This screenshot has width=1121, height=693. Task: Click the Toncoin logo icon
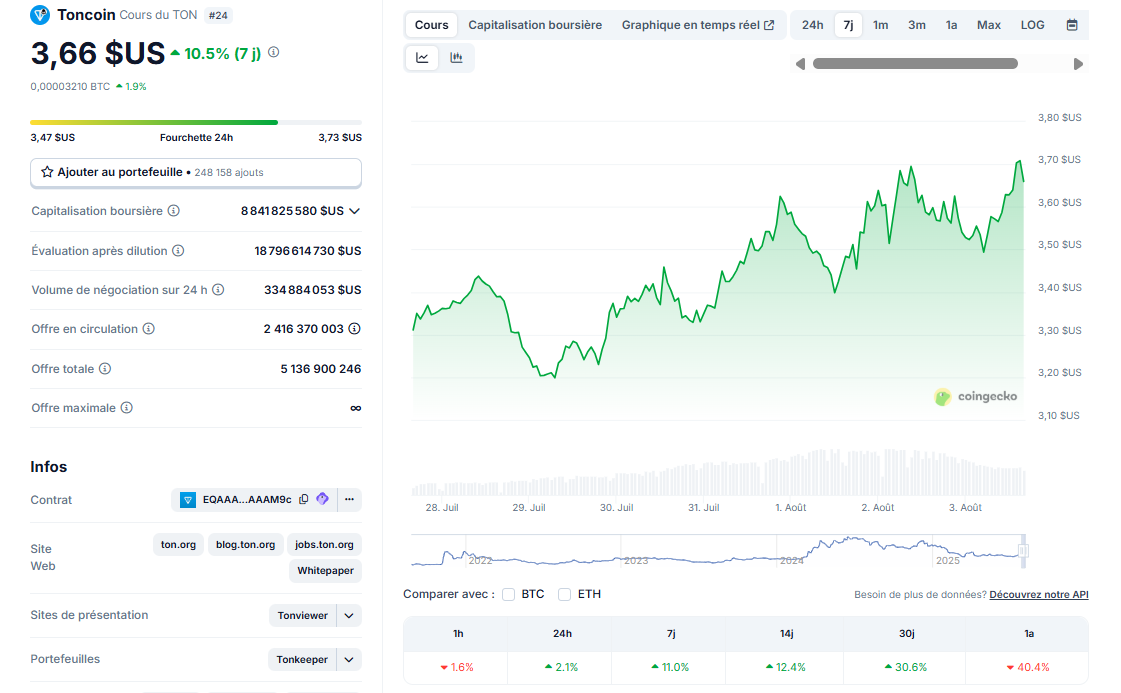click(x=40, y=15)
